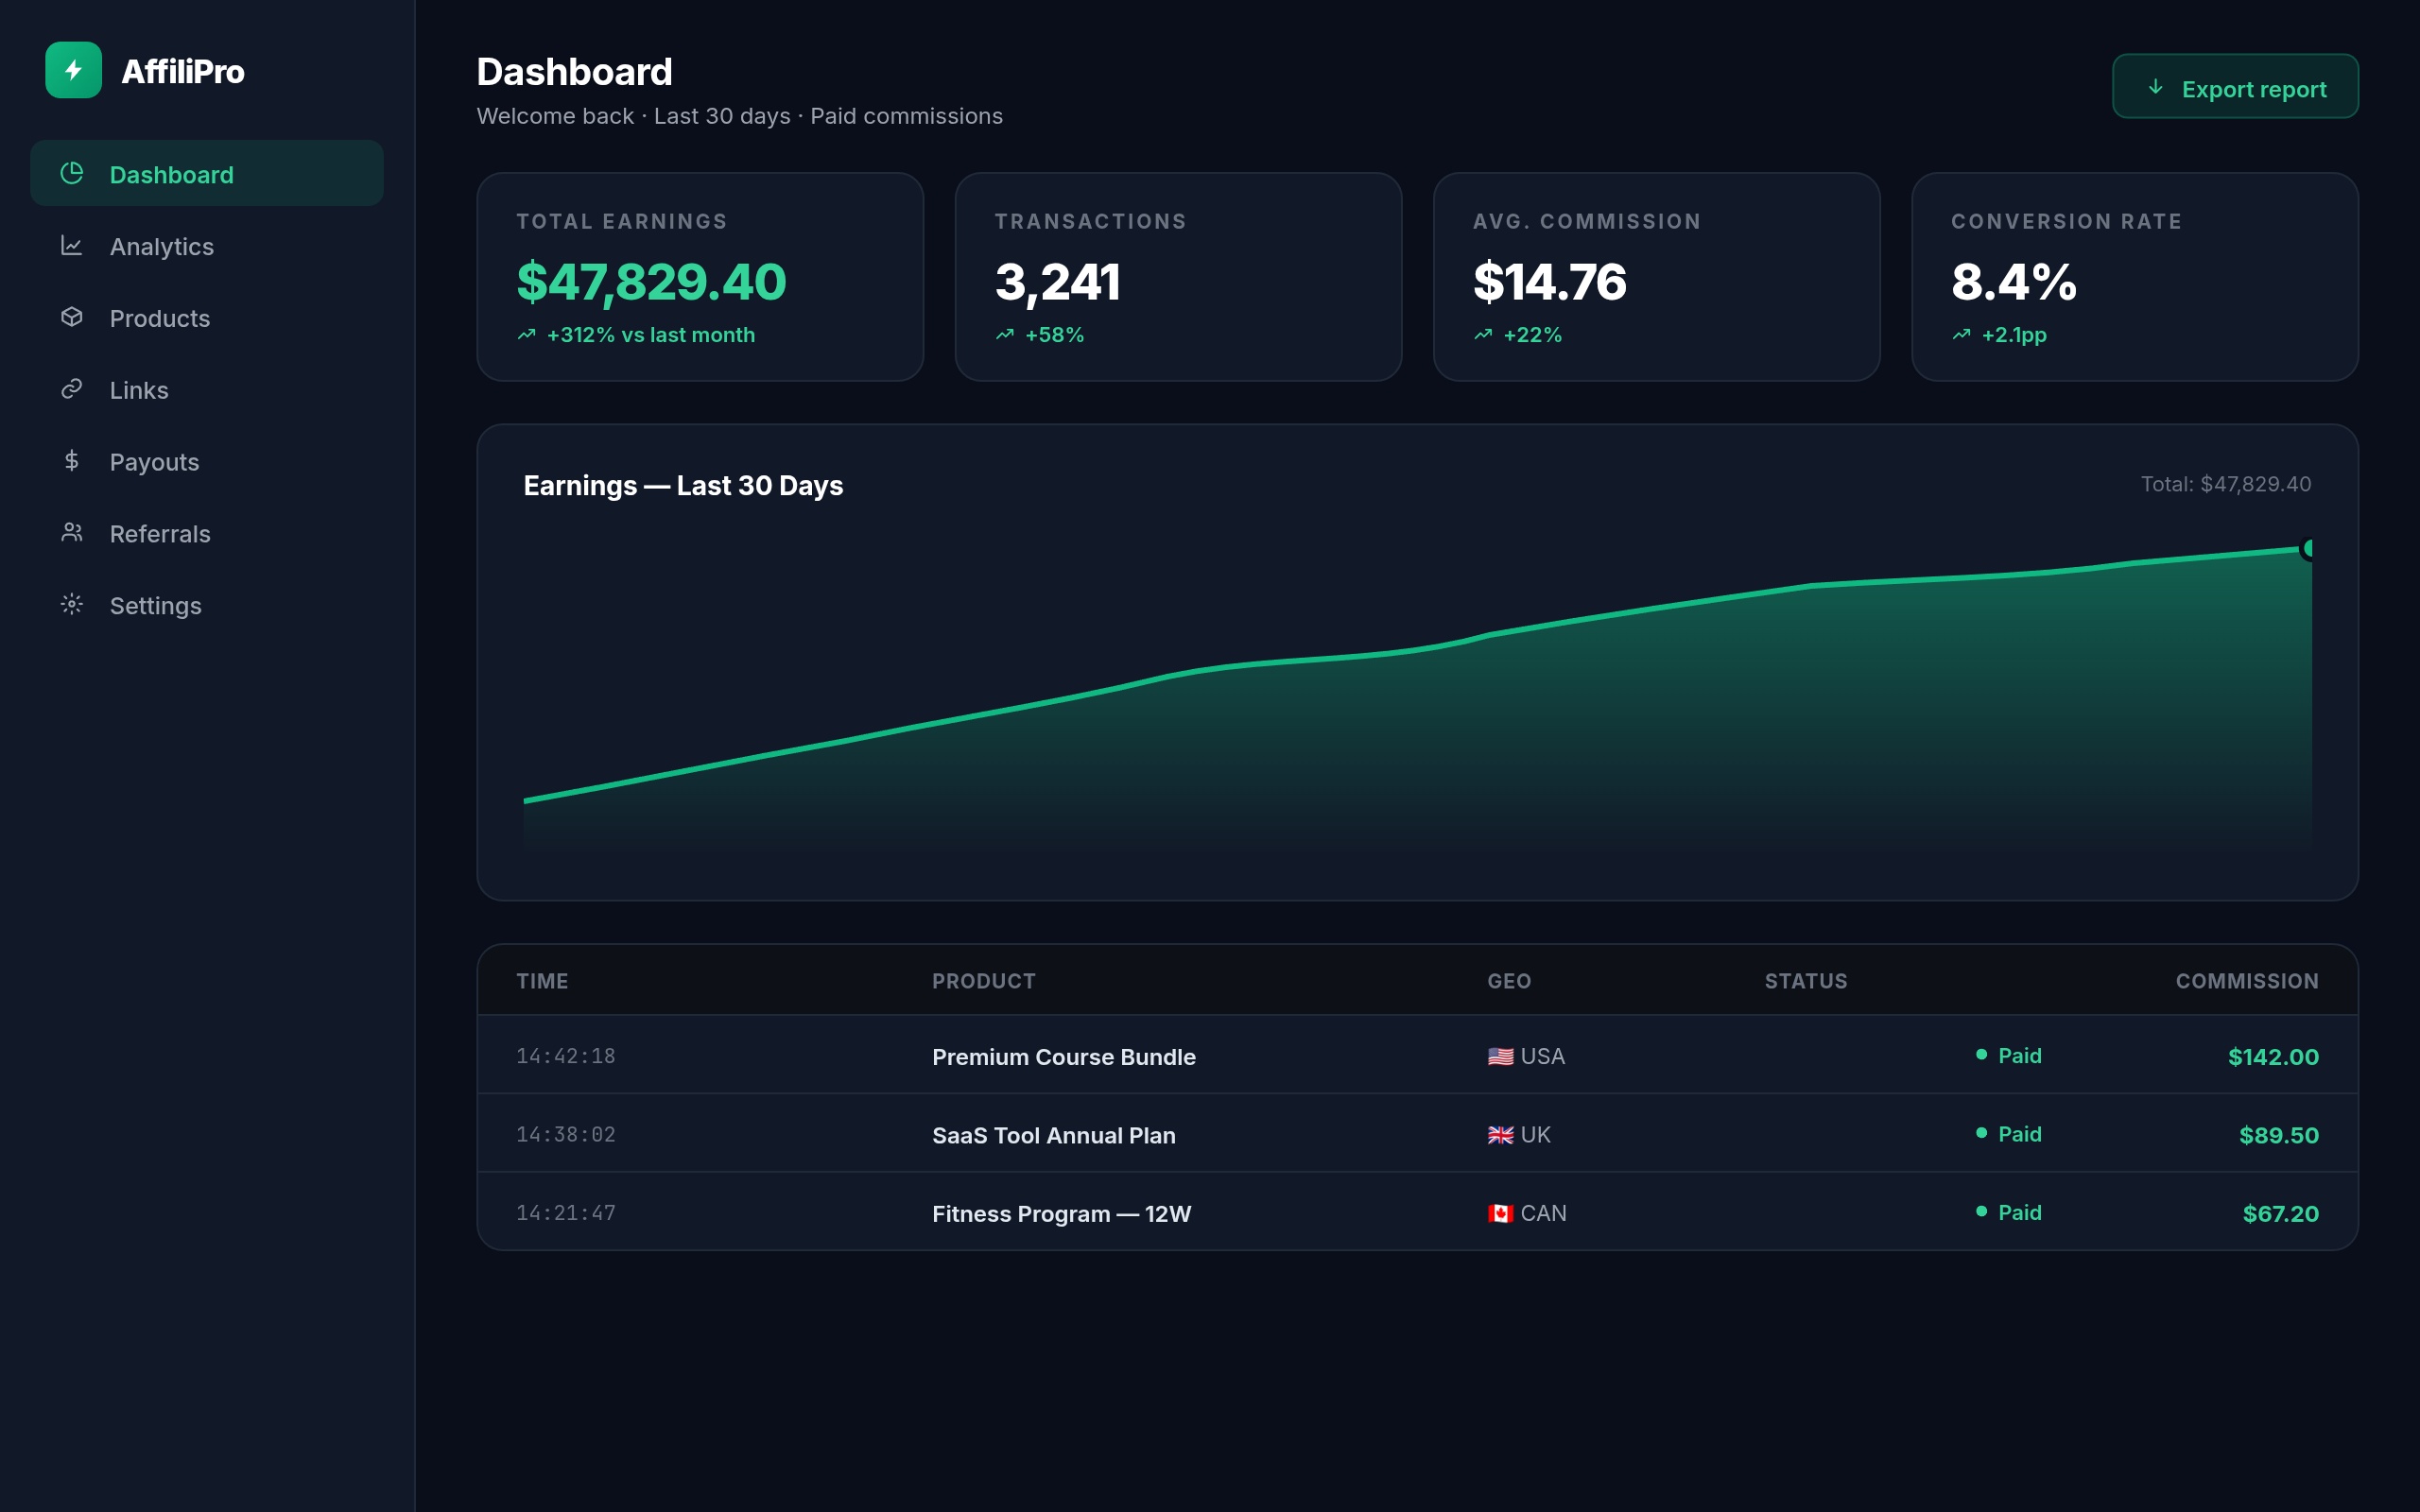Click the Paid status in the UK row
Image resolution: width=2420 pixels, height=1512 pixels.
tap(2009, 1134)
